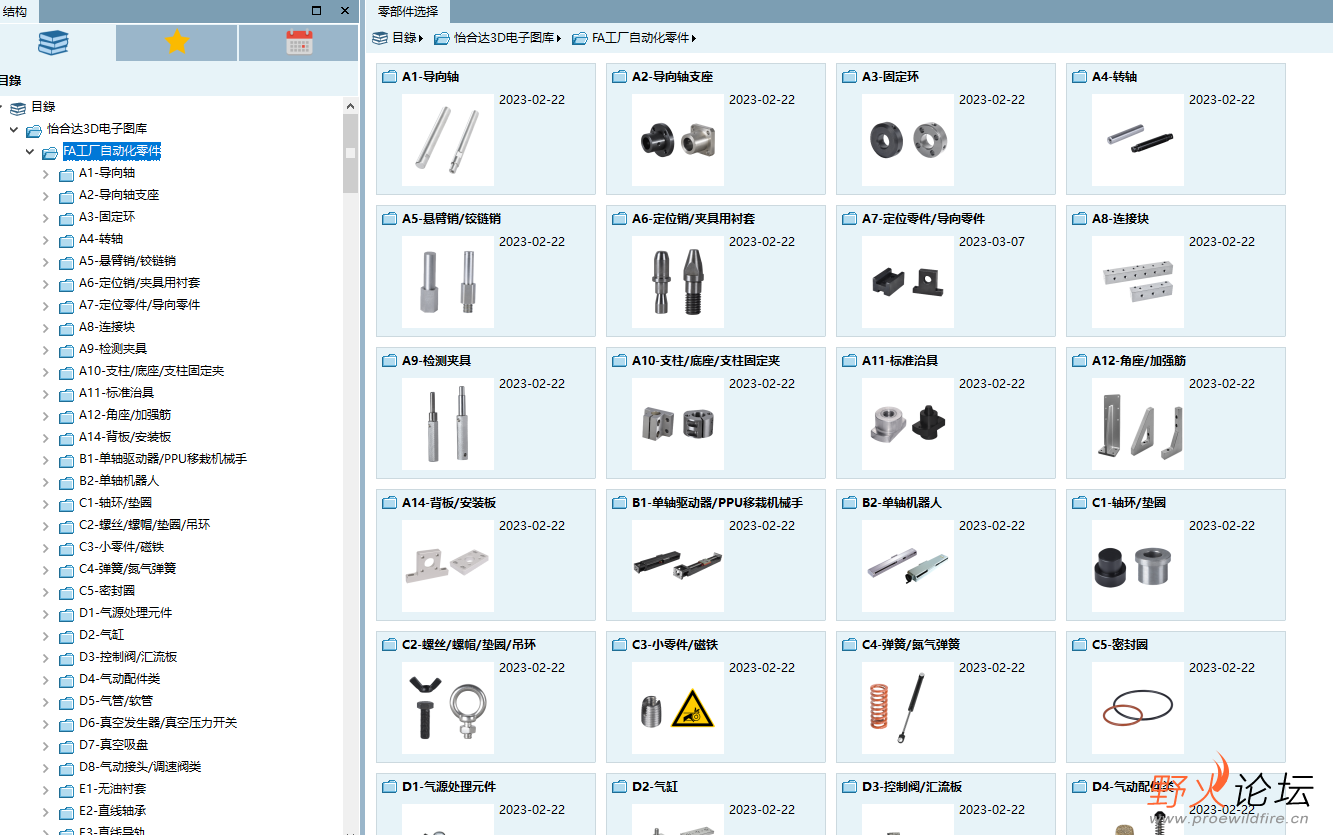Select E1-无油衬套 in the tree

pos(113,789)
